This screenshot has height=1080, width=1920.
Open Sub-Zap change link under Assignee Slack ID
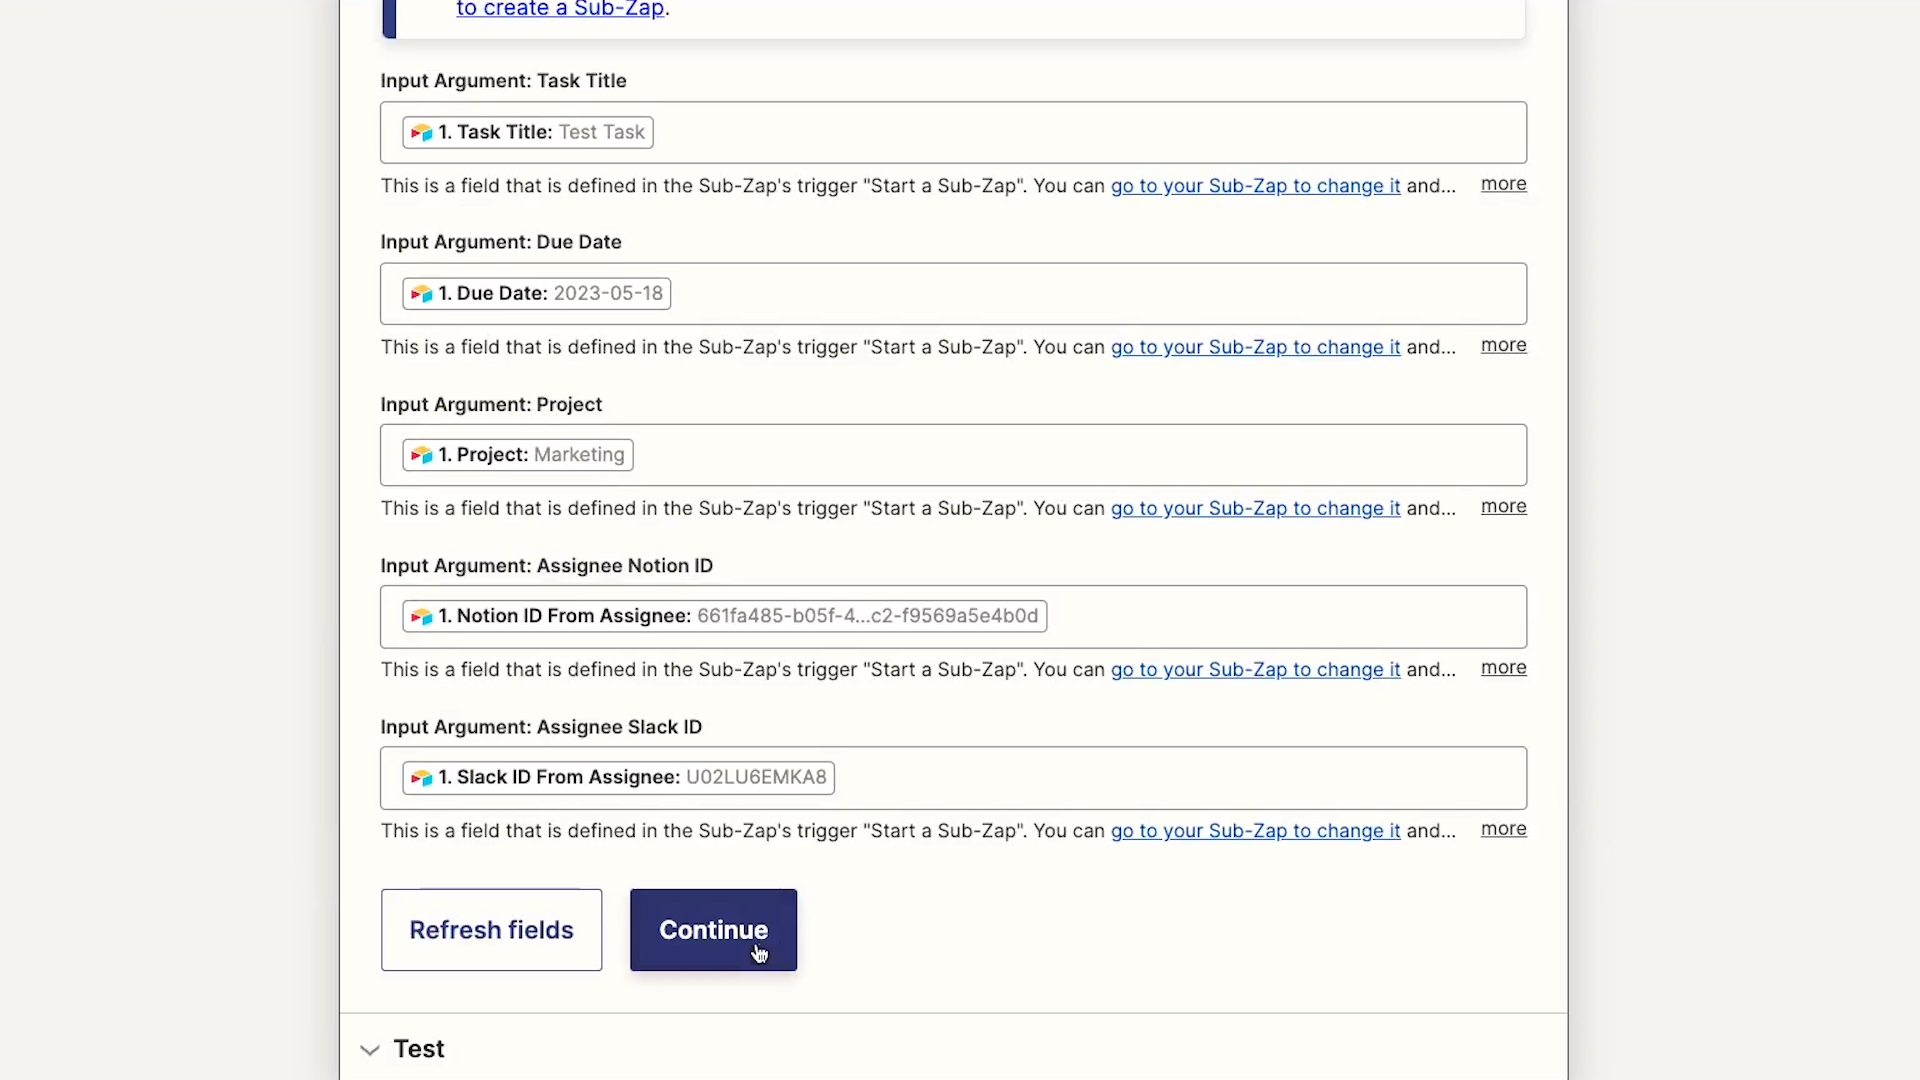pyautogui.click(x=1255, y=831)
